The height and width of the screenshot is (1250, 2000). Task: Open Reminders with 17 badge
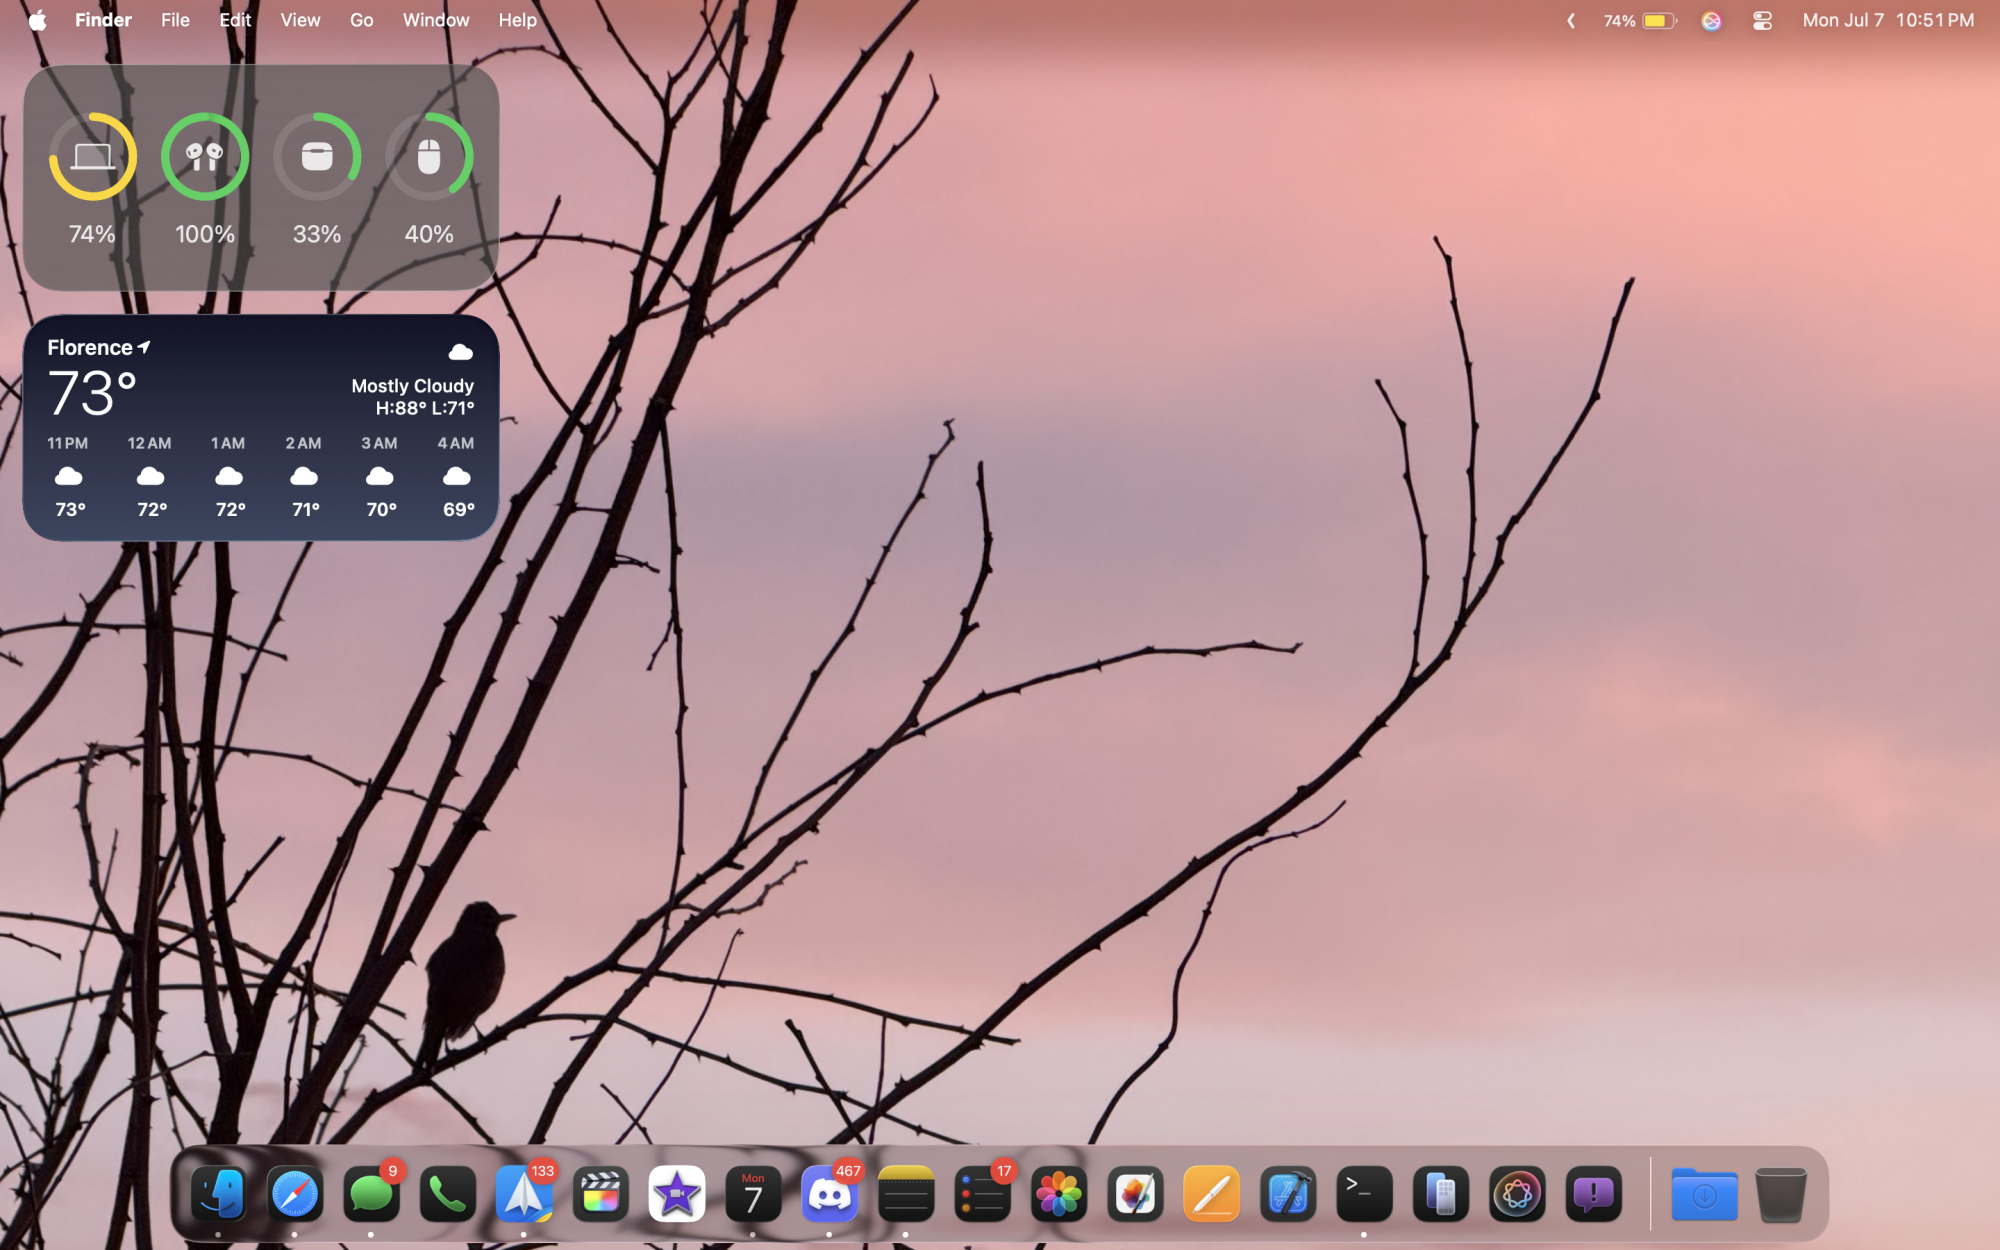pos(982,1194)
